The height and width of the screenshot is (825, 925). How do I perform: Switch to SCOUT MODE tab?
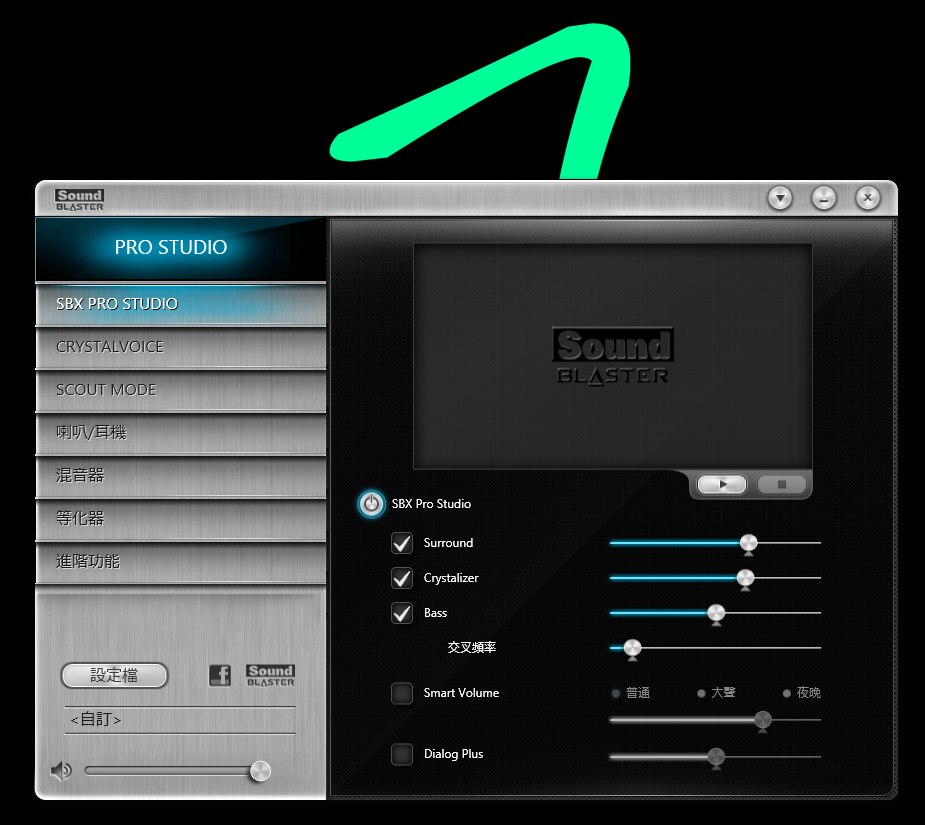pyautogui.click(x=181, y=390)
